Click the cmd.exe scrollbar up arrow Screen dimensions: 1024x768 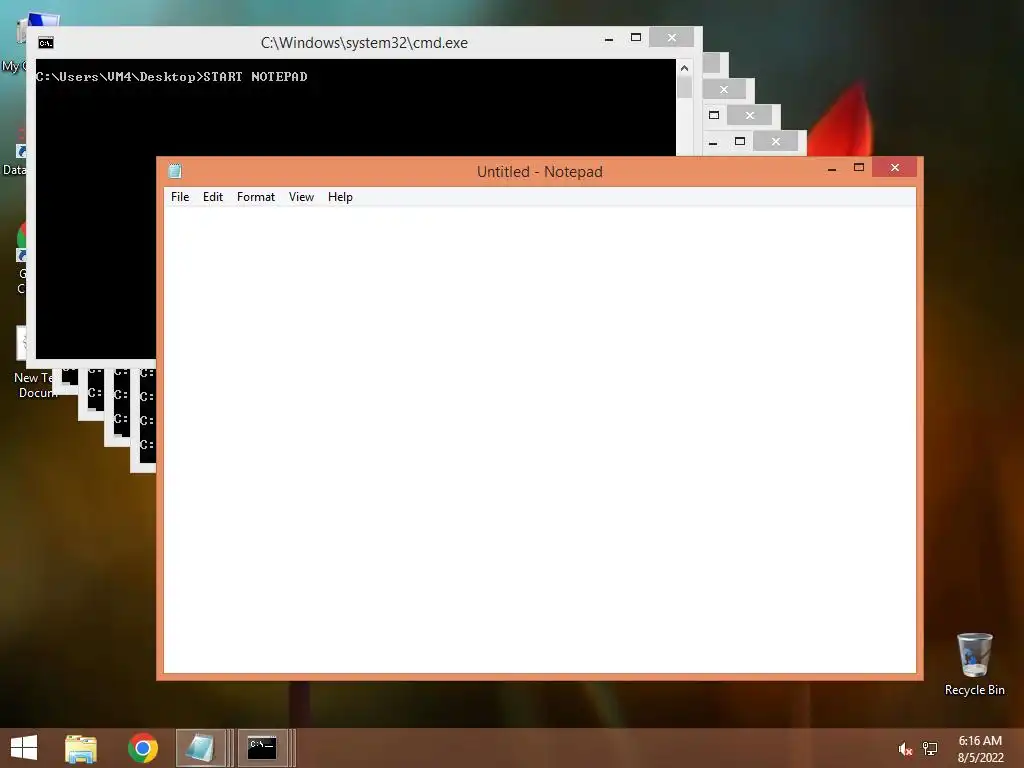pos(684,68)
